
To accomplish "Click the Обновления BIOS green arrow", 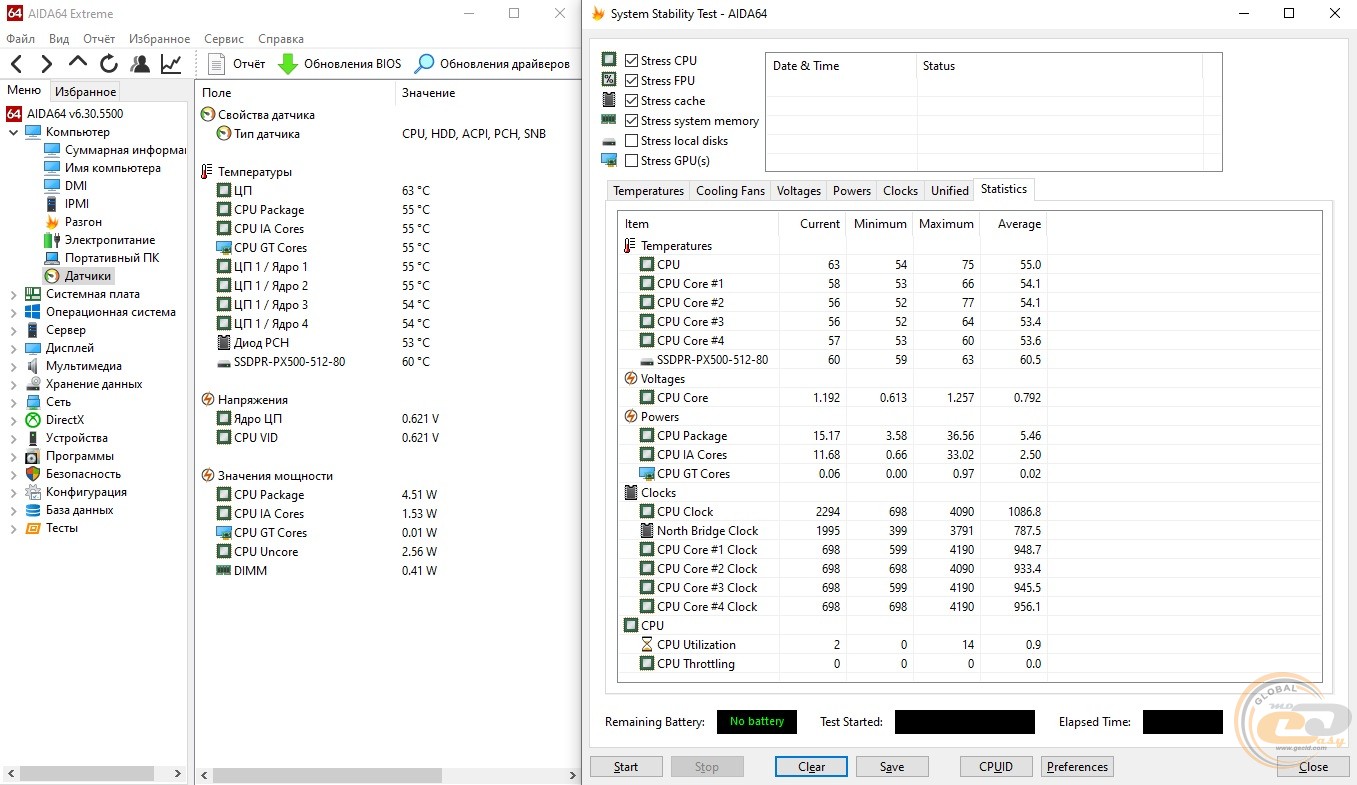I will click(x=288, y=64).
